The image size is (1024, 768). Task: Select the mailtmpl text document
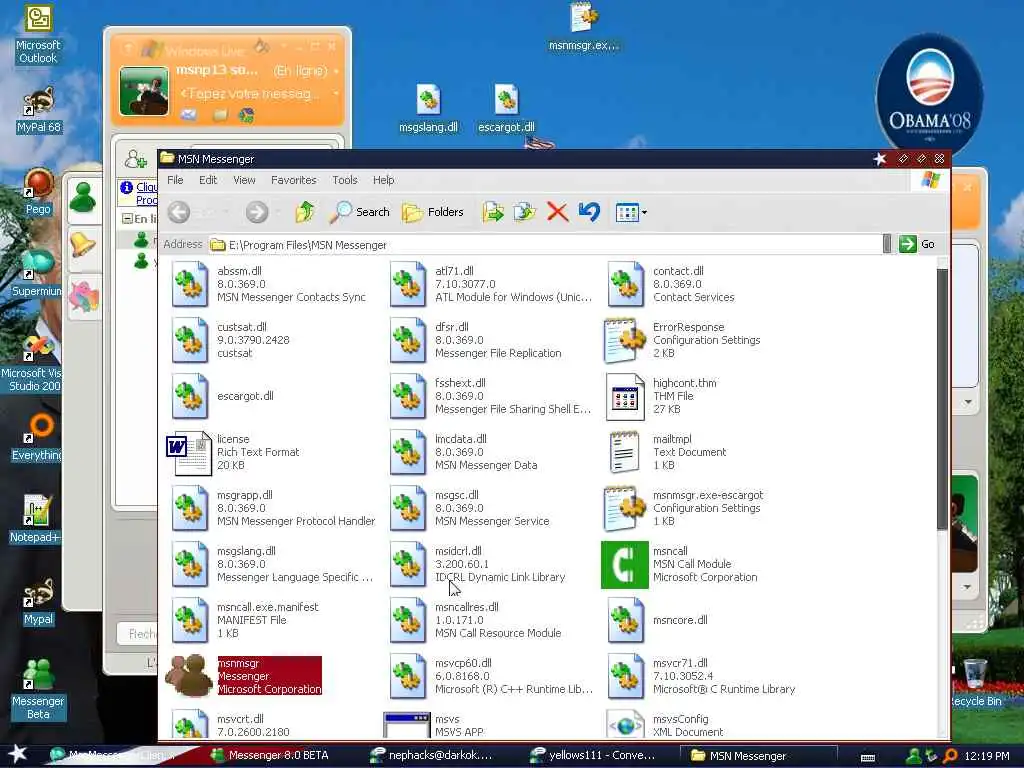667,453
